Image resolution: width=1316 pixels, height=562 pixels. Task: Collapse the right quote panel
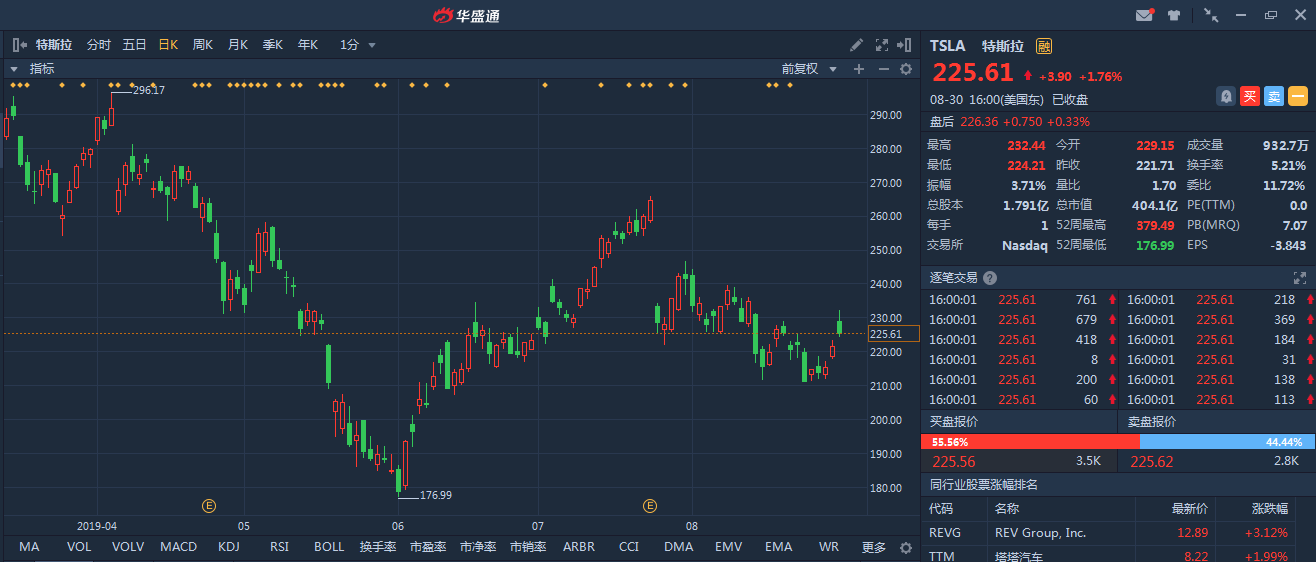pyautogui.click(x=905, y=45)
